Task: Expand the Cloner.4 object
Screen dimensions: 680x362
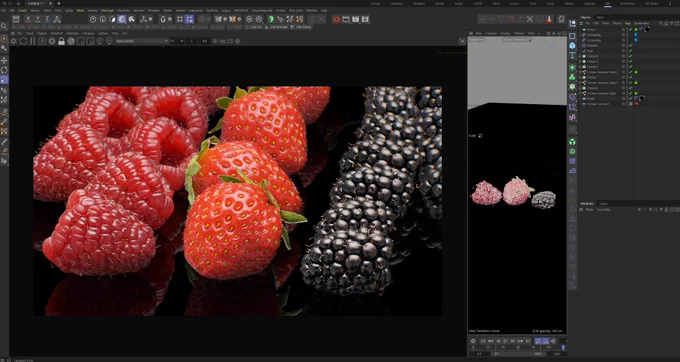Action: (x=580, y=56)
